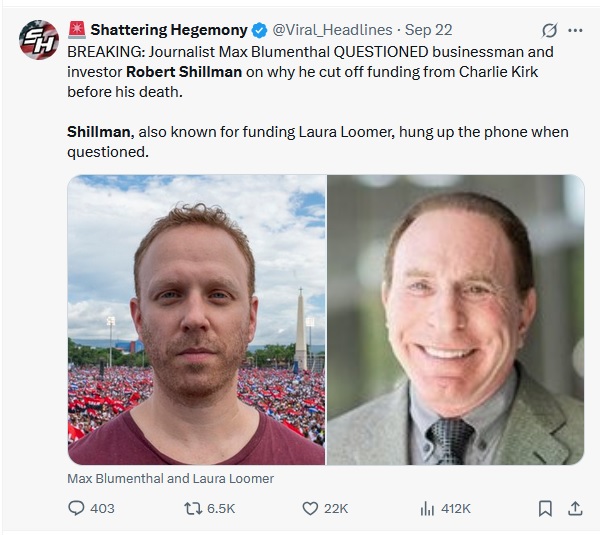Enlarge the left photo of rally crowd
The width and height of the screenshot is (606, 535).
[x=196, y=320]
